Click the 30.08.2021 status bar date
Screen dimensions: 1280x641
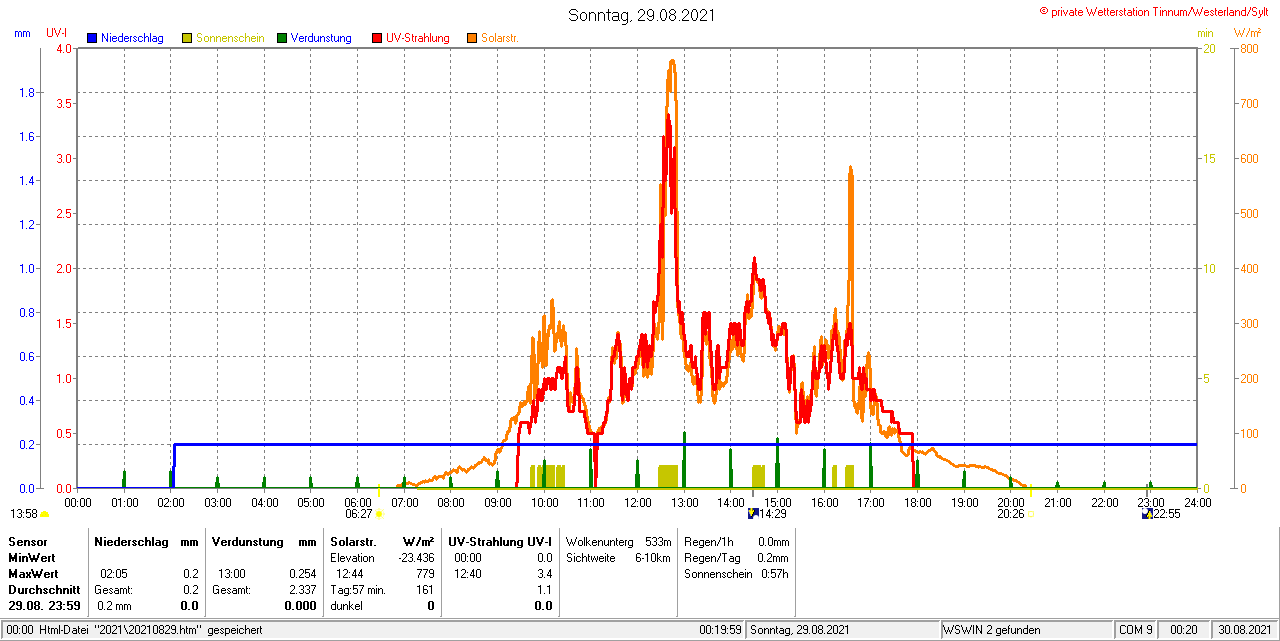tap(1243, 630)
